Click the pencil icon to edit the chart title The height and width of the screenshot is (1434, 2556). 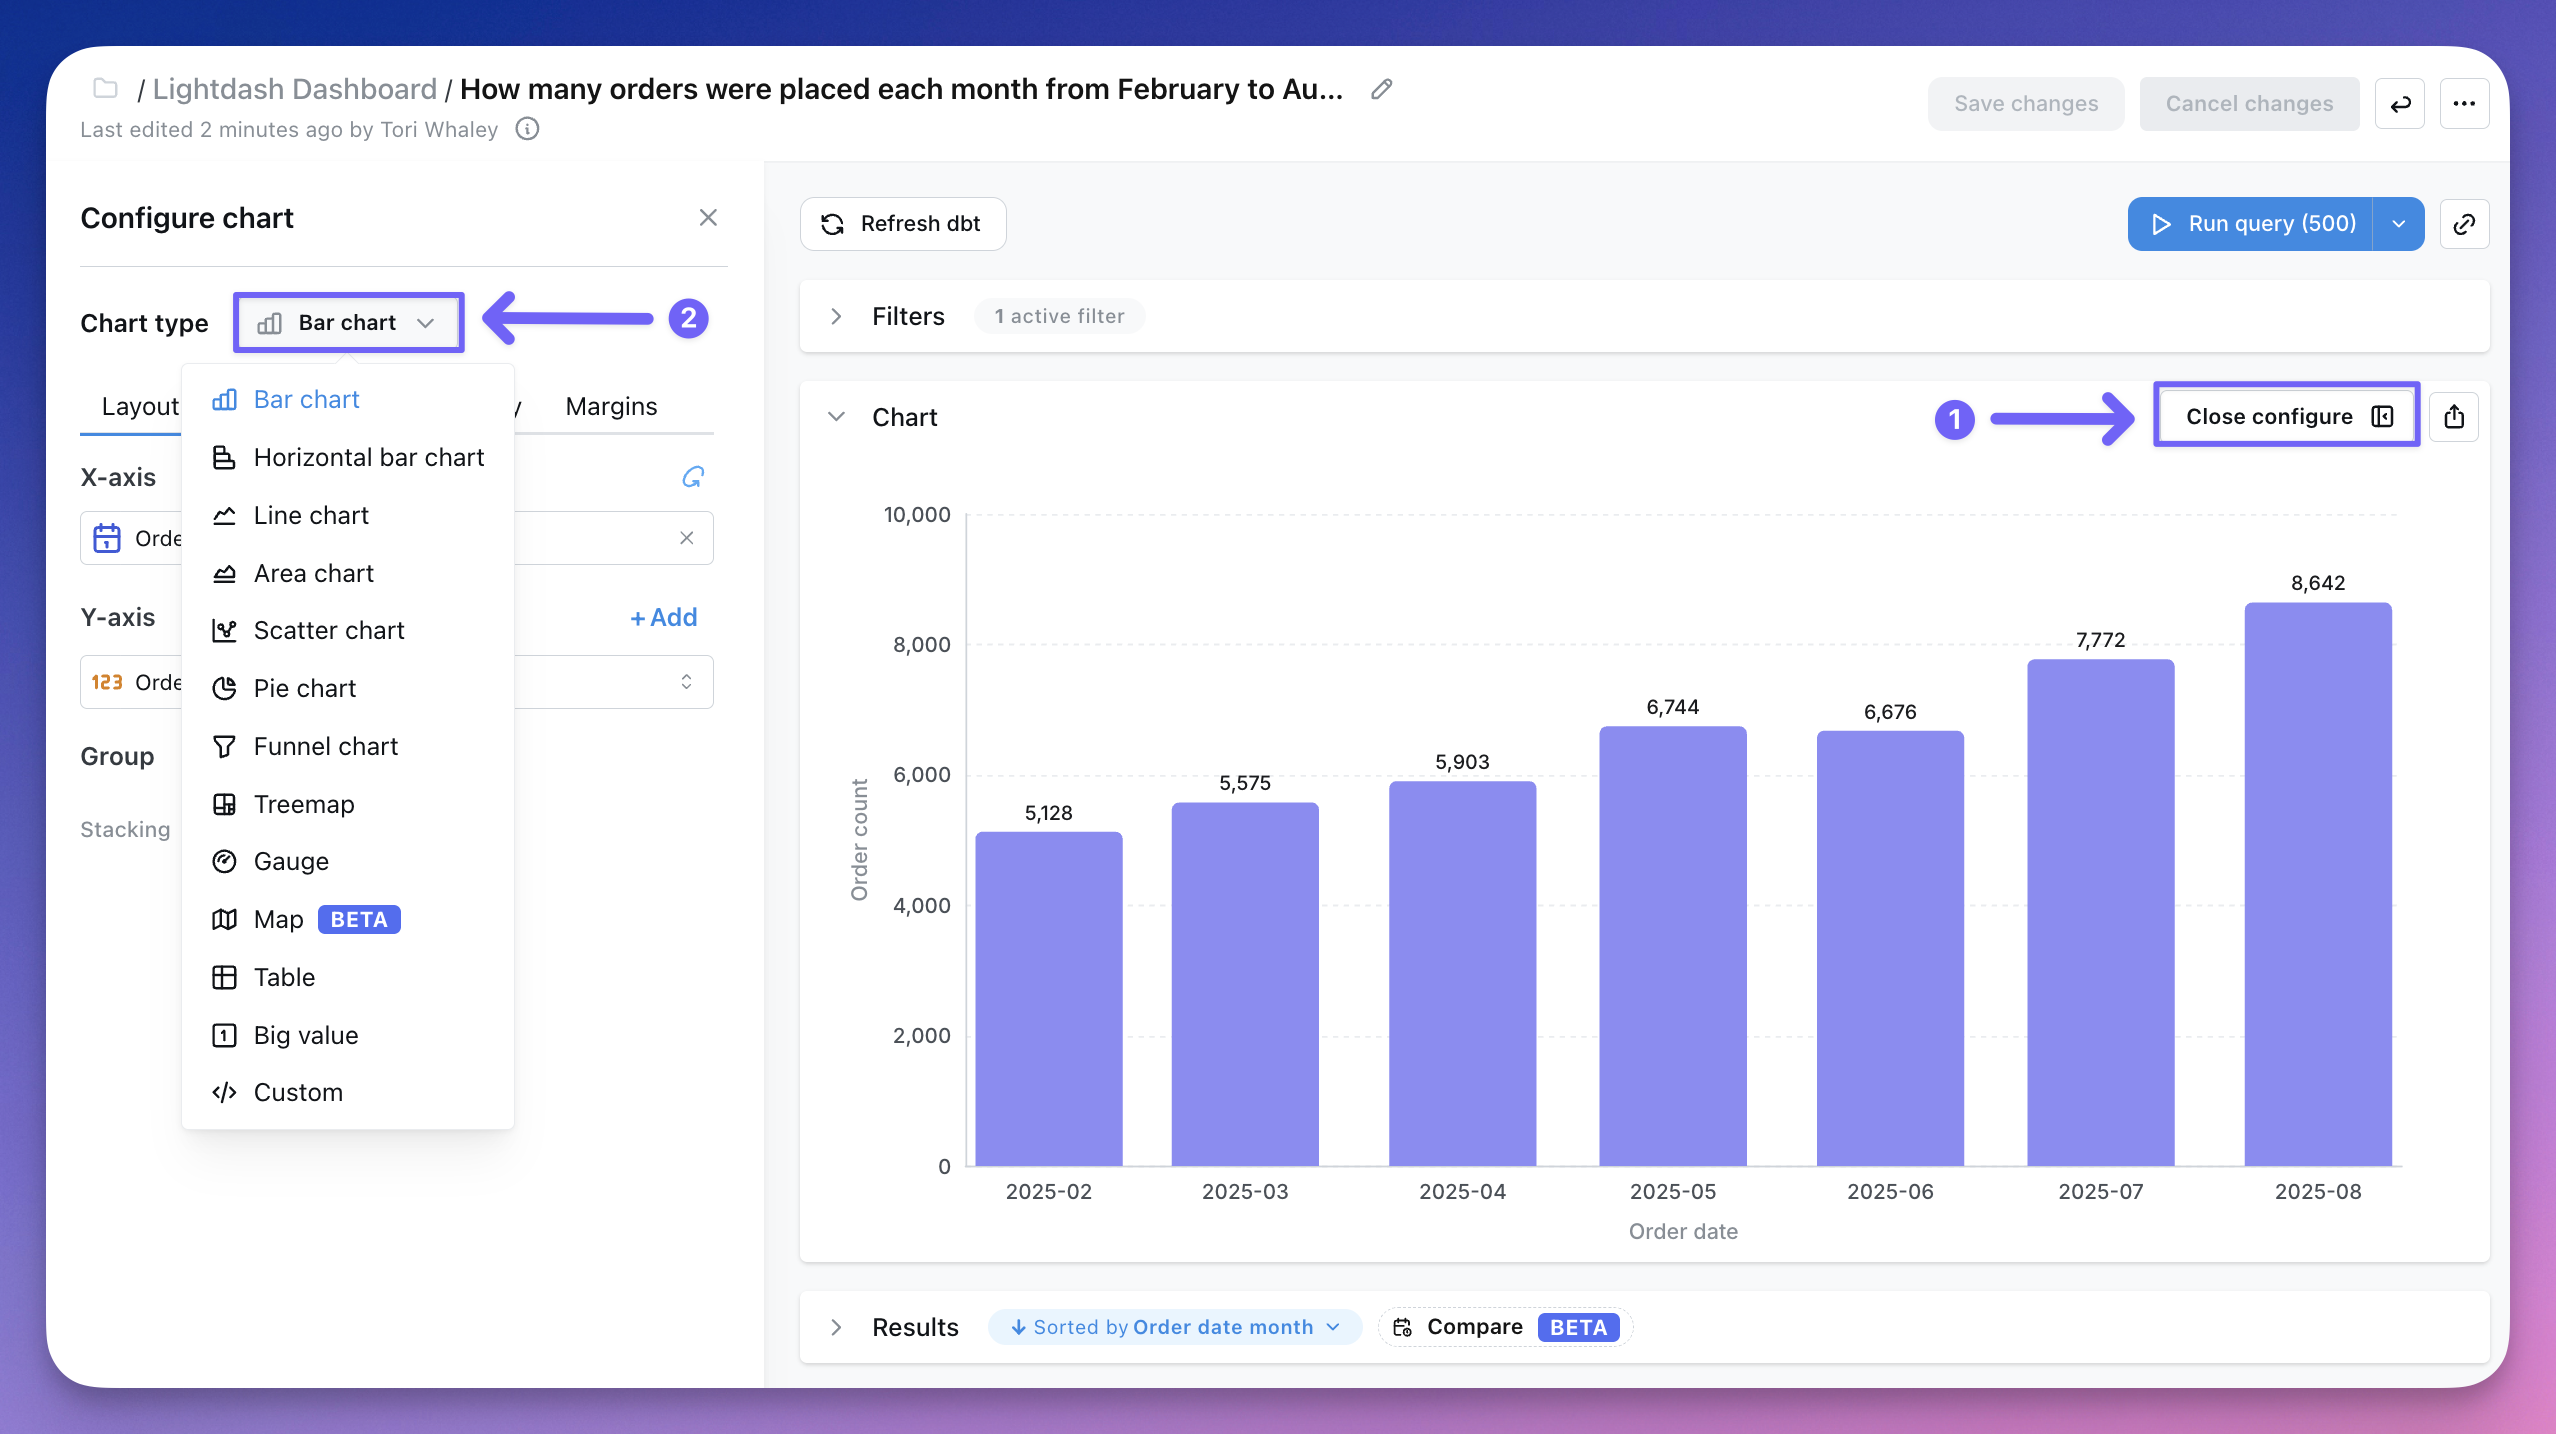click(1381, 89)
